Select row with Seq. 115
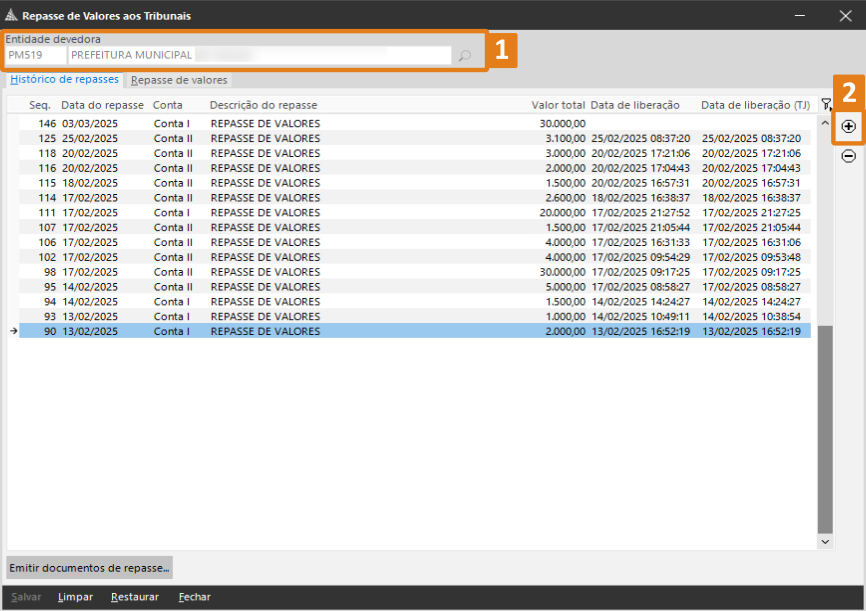 pos(415,183)
